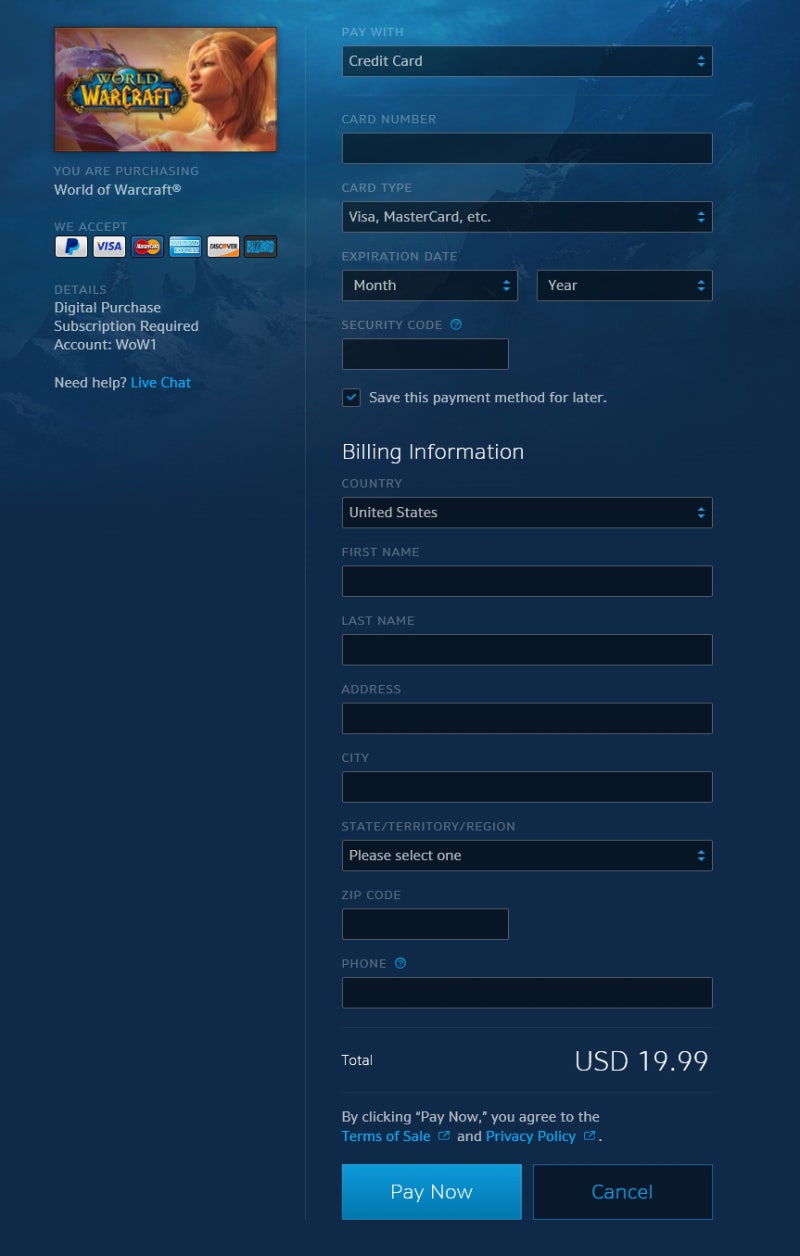
Task: Click the MasterCard icon
Action: pos(147,247)
